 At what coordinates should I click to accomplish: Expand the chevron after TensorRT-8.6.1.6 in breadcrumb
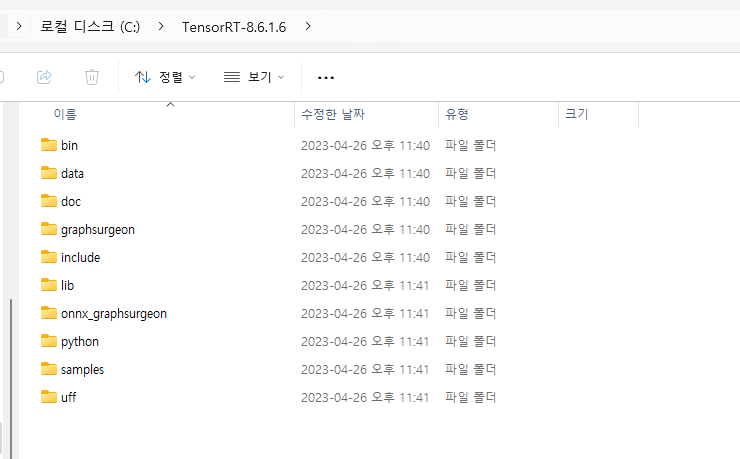308,26
